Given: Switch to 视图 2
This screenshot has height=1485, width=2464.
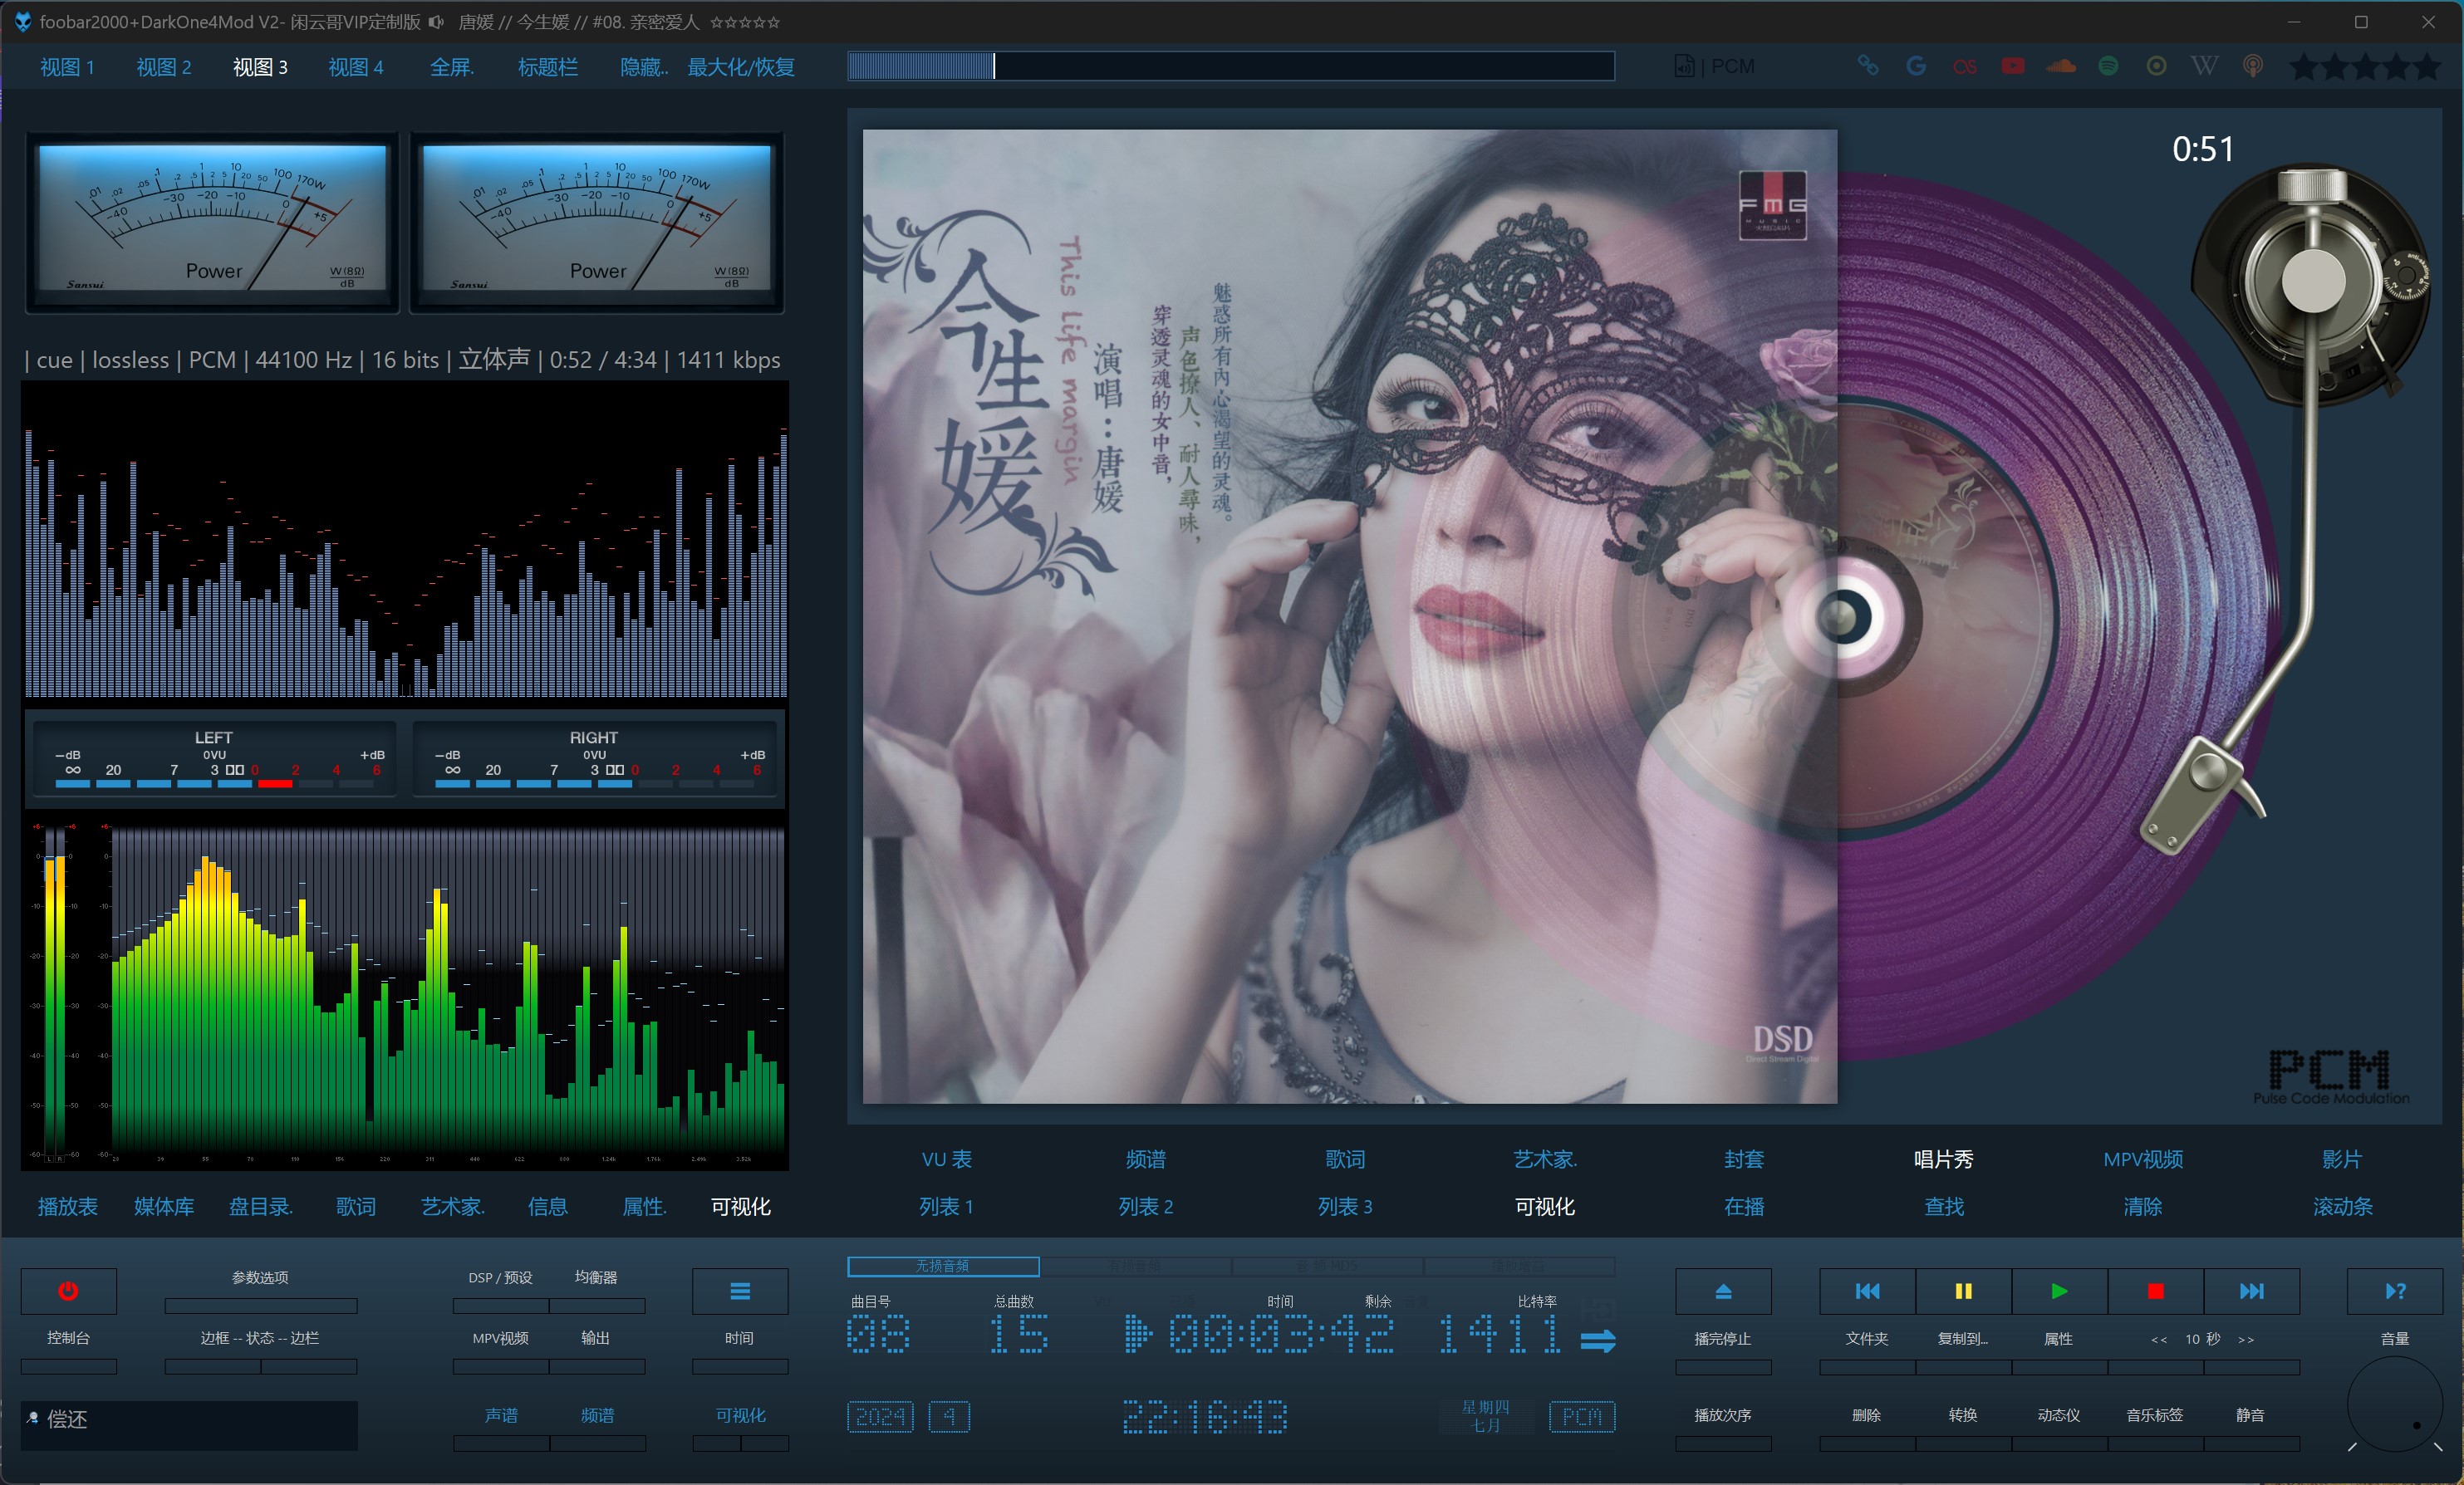Looking at the screenshot, I should coord(164,67).
